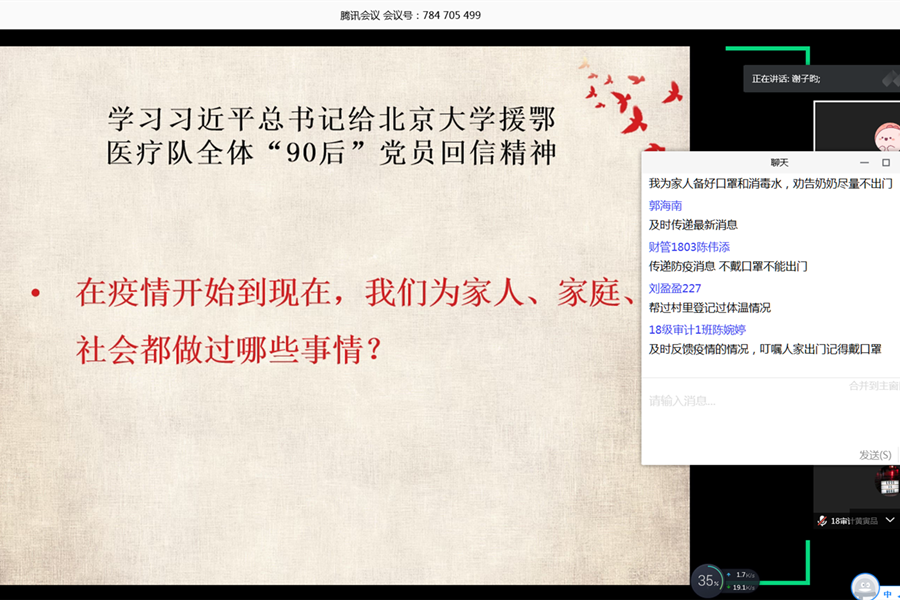Click the input method indicator showing 中
This screenshot has width=900, height=600.
click(x=886, y=594)
